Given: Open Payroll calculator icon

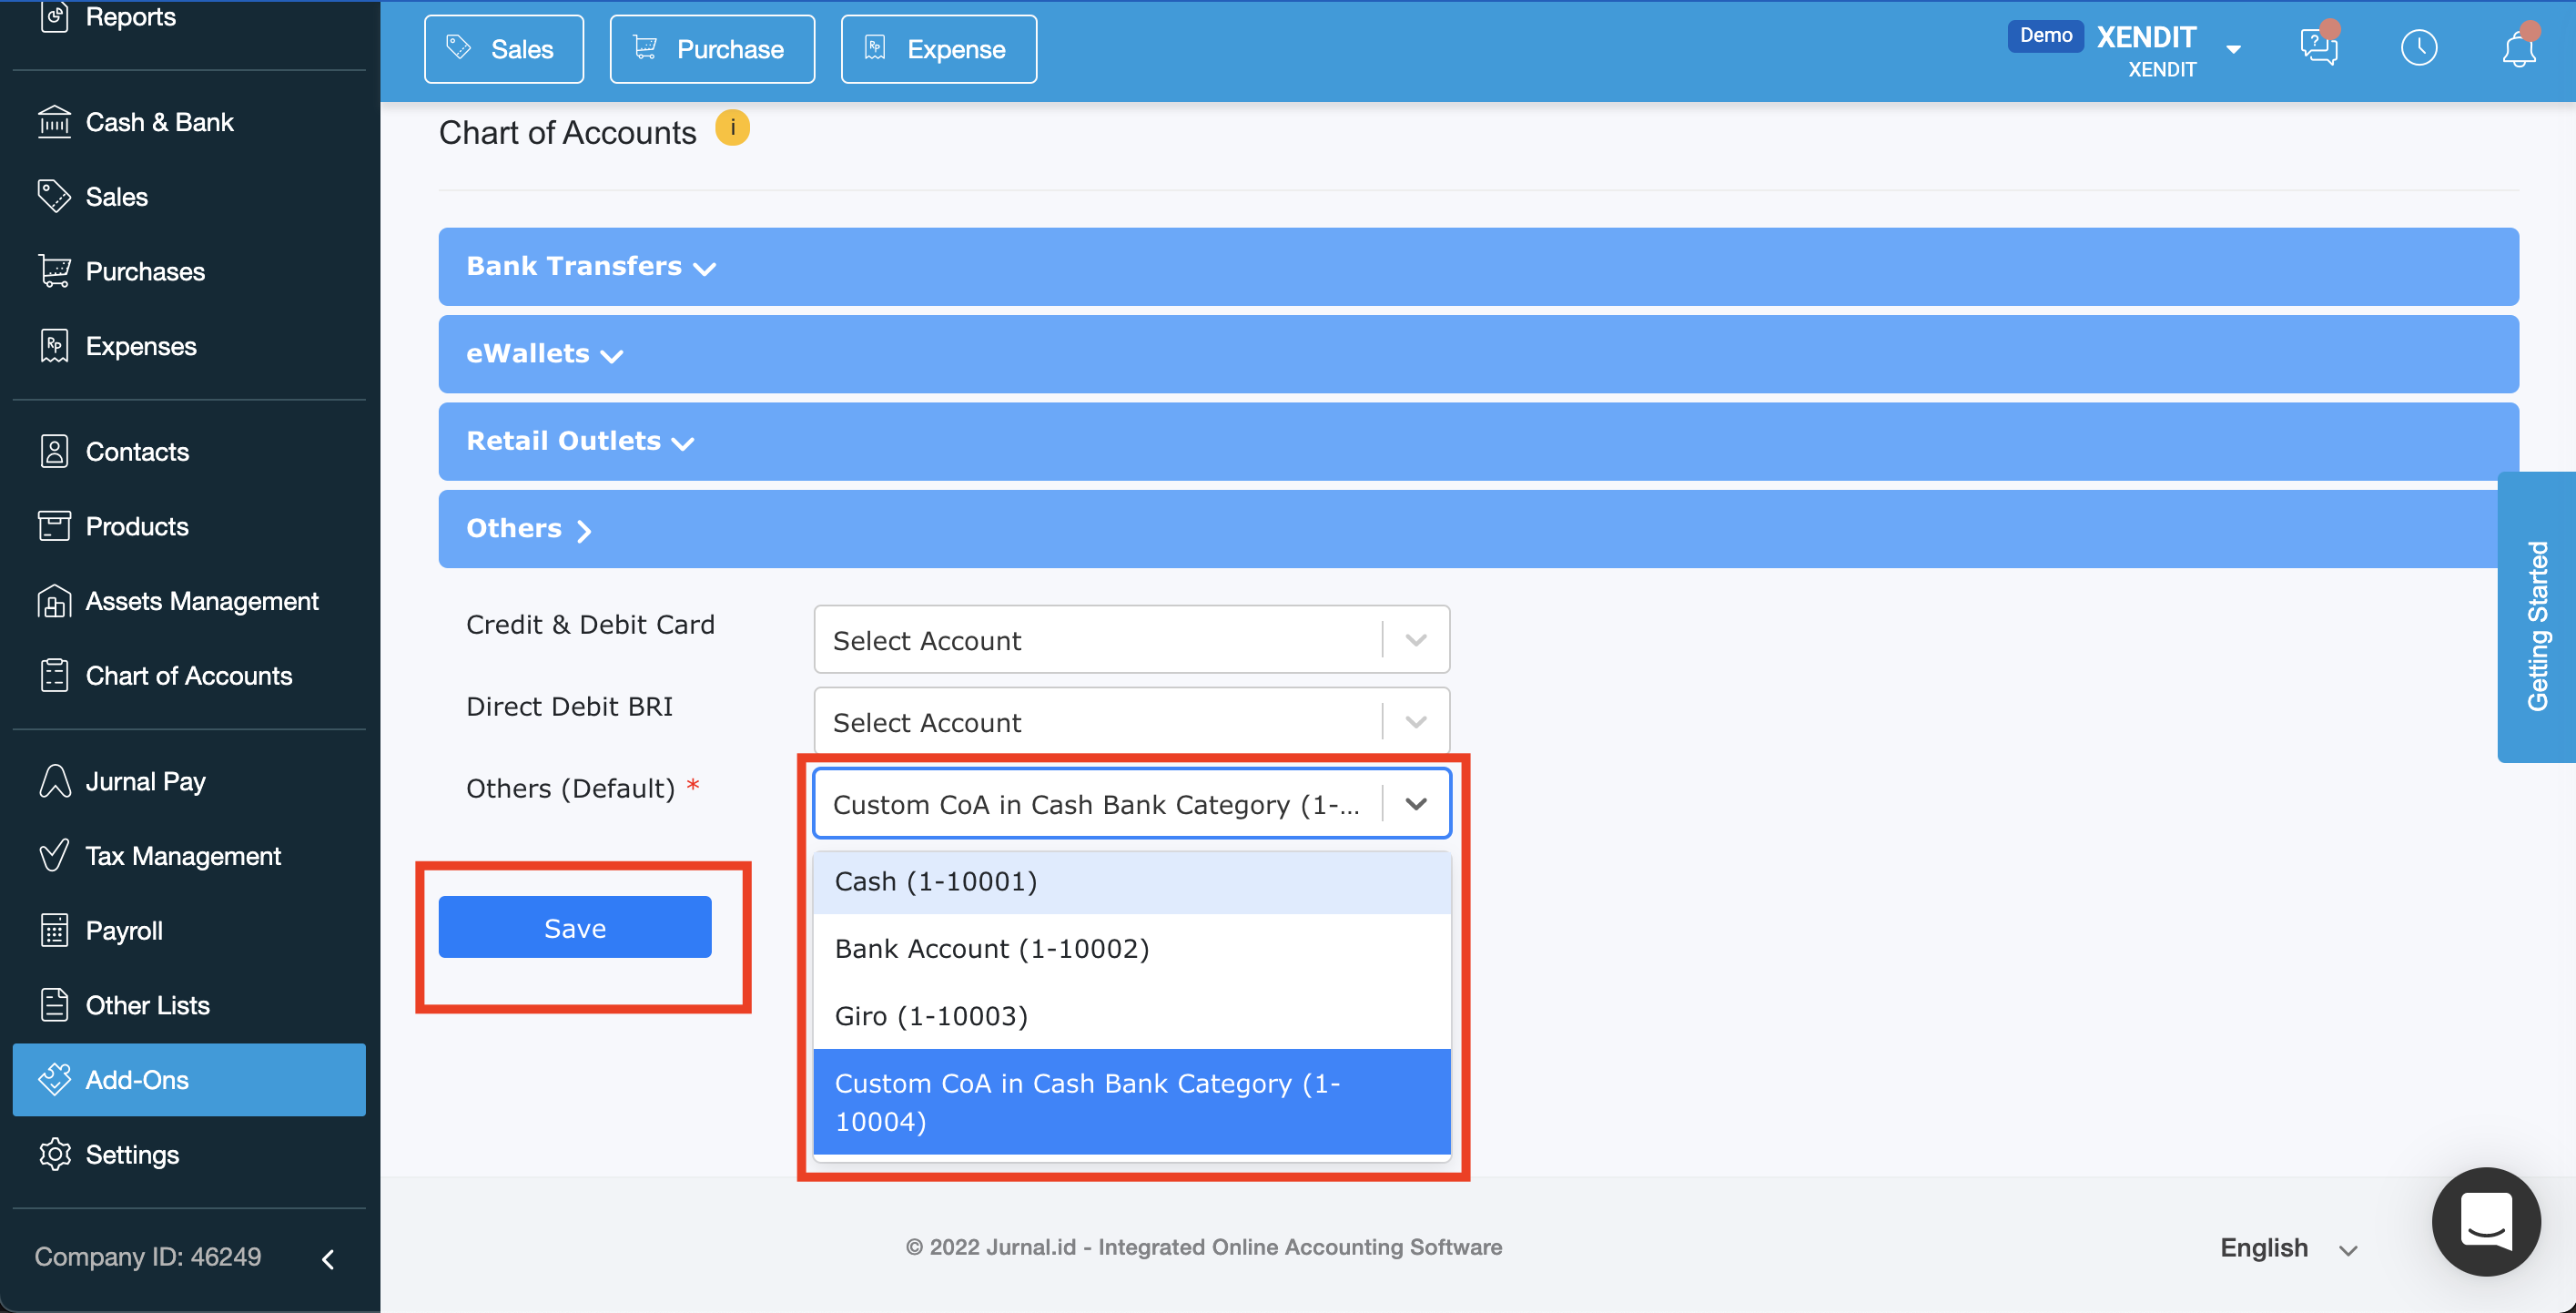Looking at the screenshot, I should coord(54,930).
